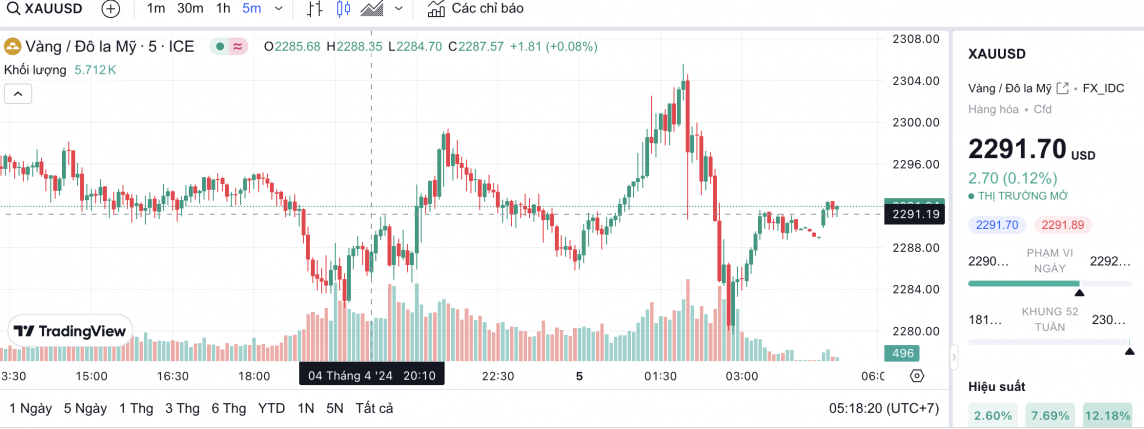This screenshot has width=1144, height=429.
Task: Expand the timeframe interval dropdown arrow
Action: pyautogui.click(x=278, y=9)
